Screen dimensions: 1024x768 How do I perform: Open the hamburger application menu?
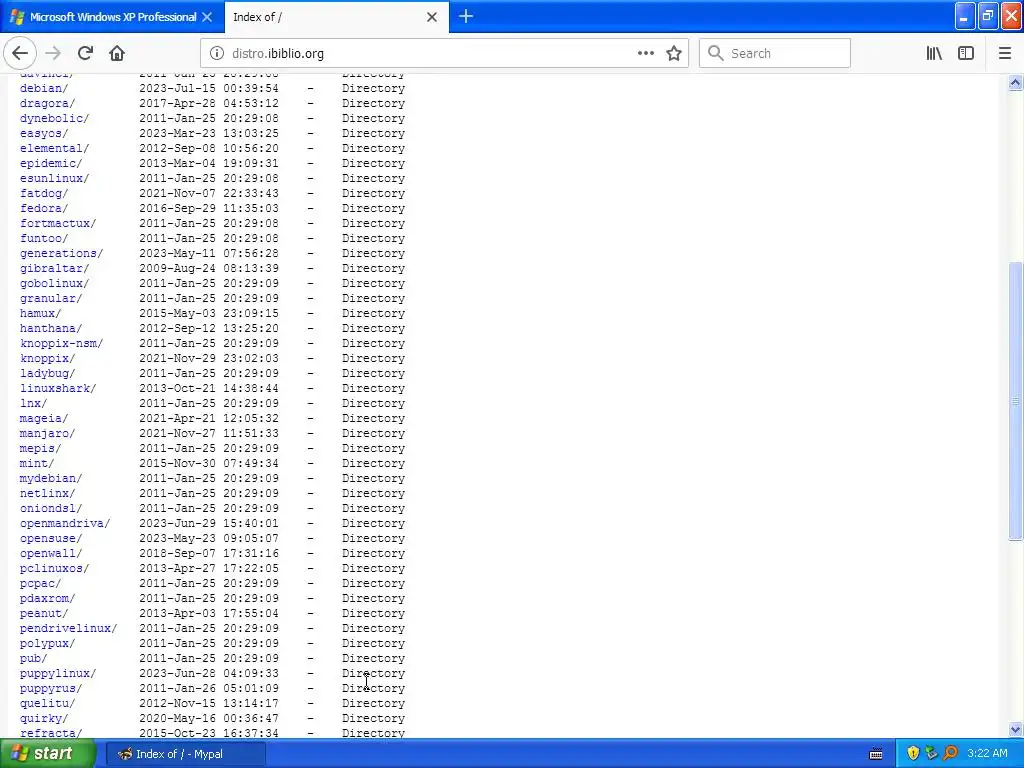[x=1005, y=54]
